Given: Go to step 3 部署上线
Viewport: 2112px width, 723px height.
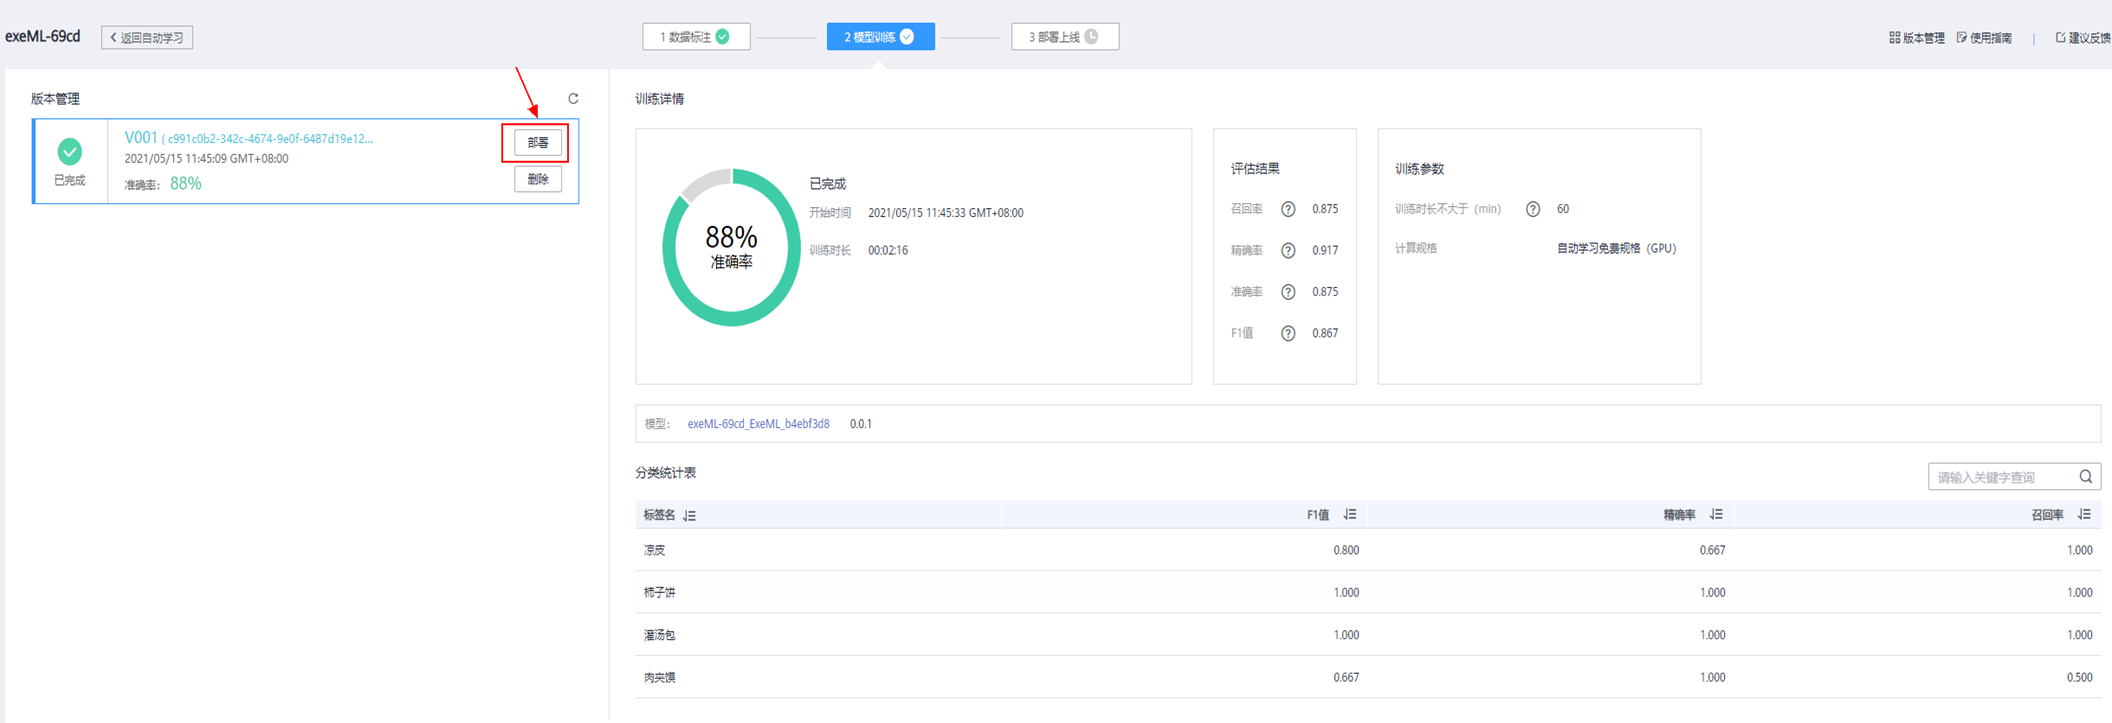Looking at the screenshot, I should [x=1065, y=37].
